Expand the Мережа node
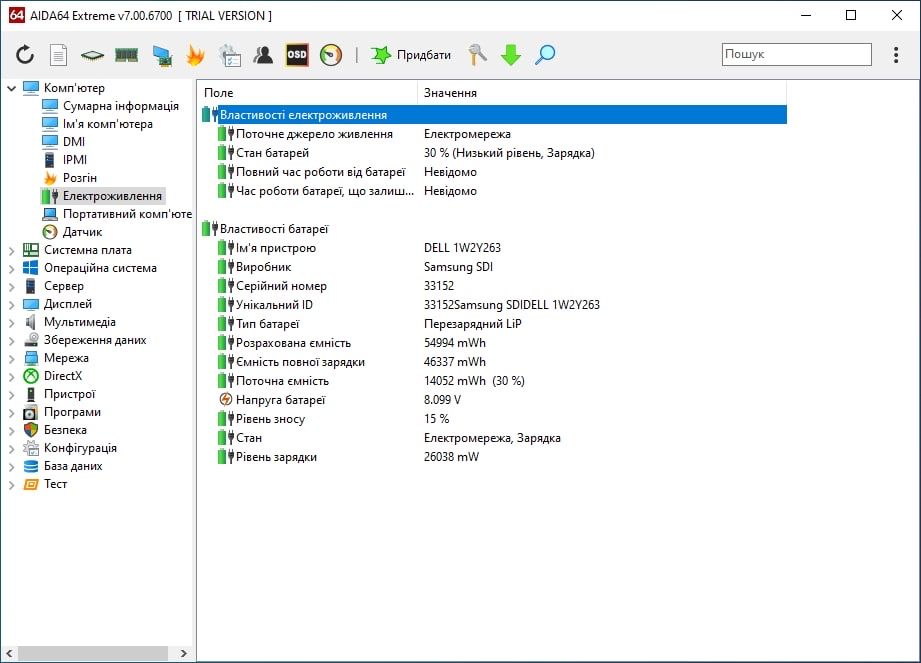The height and width of the screenshot is (663, 921). 11,359
